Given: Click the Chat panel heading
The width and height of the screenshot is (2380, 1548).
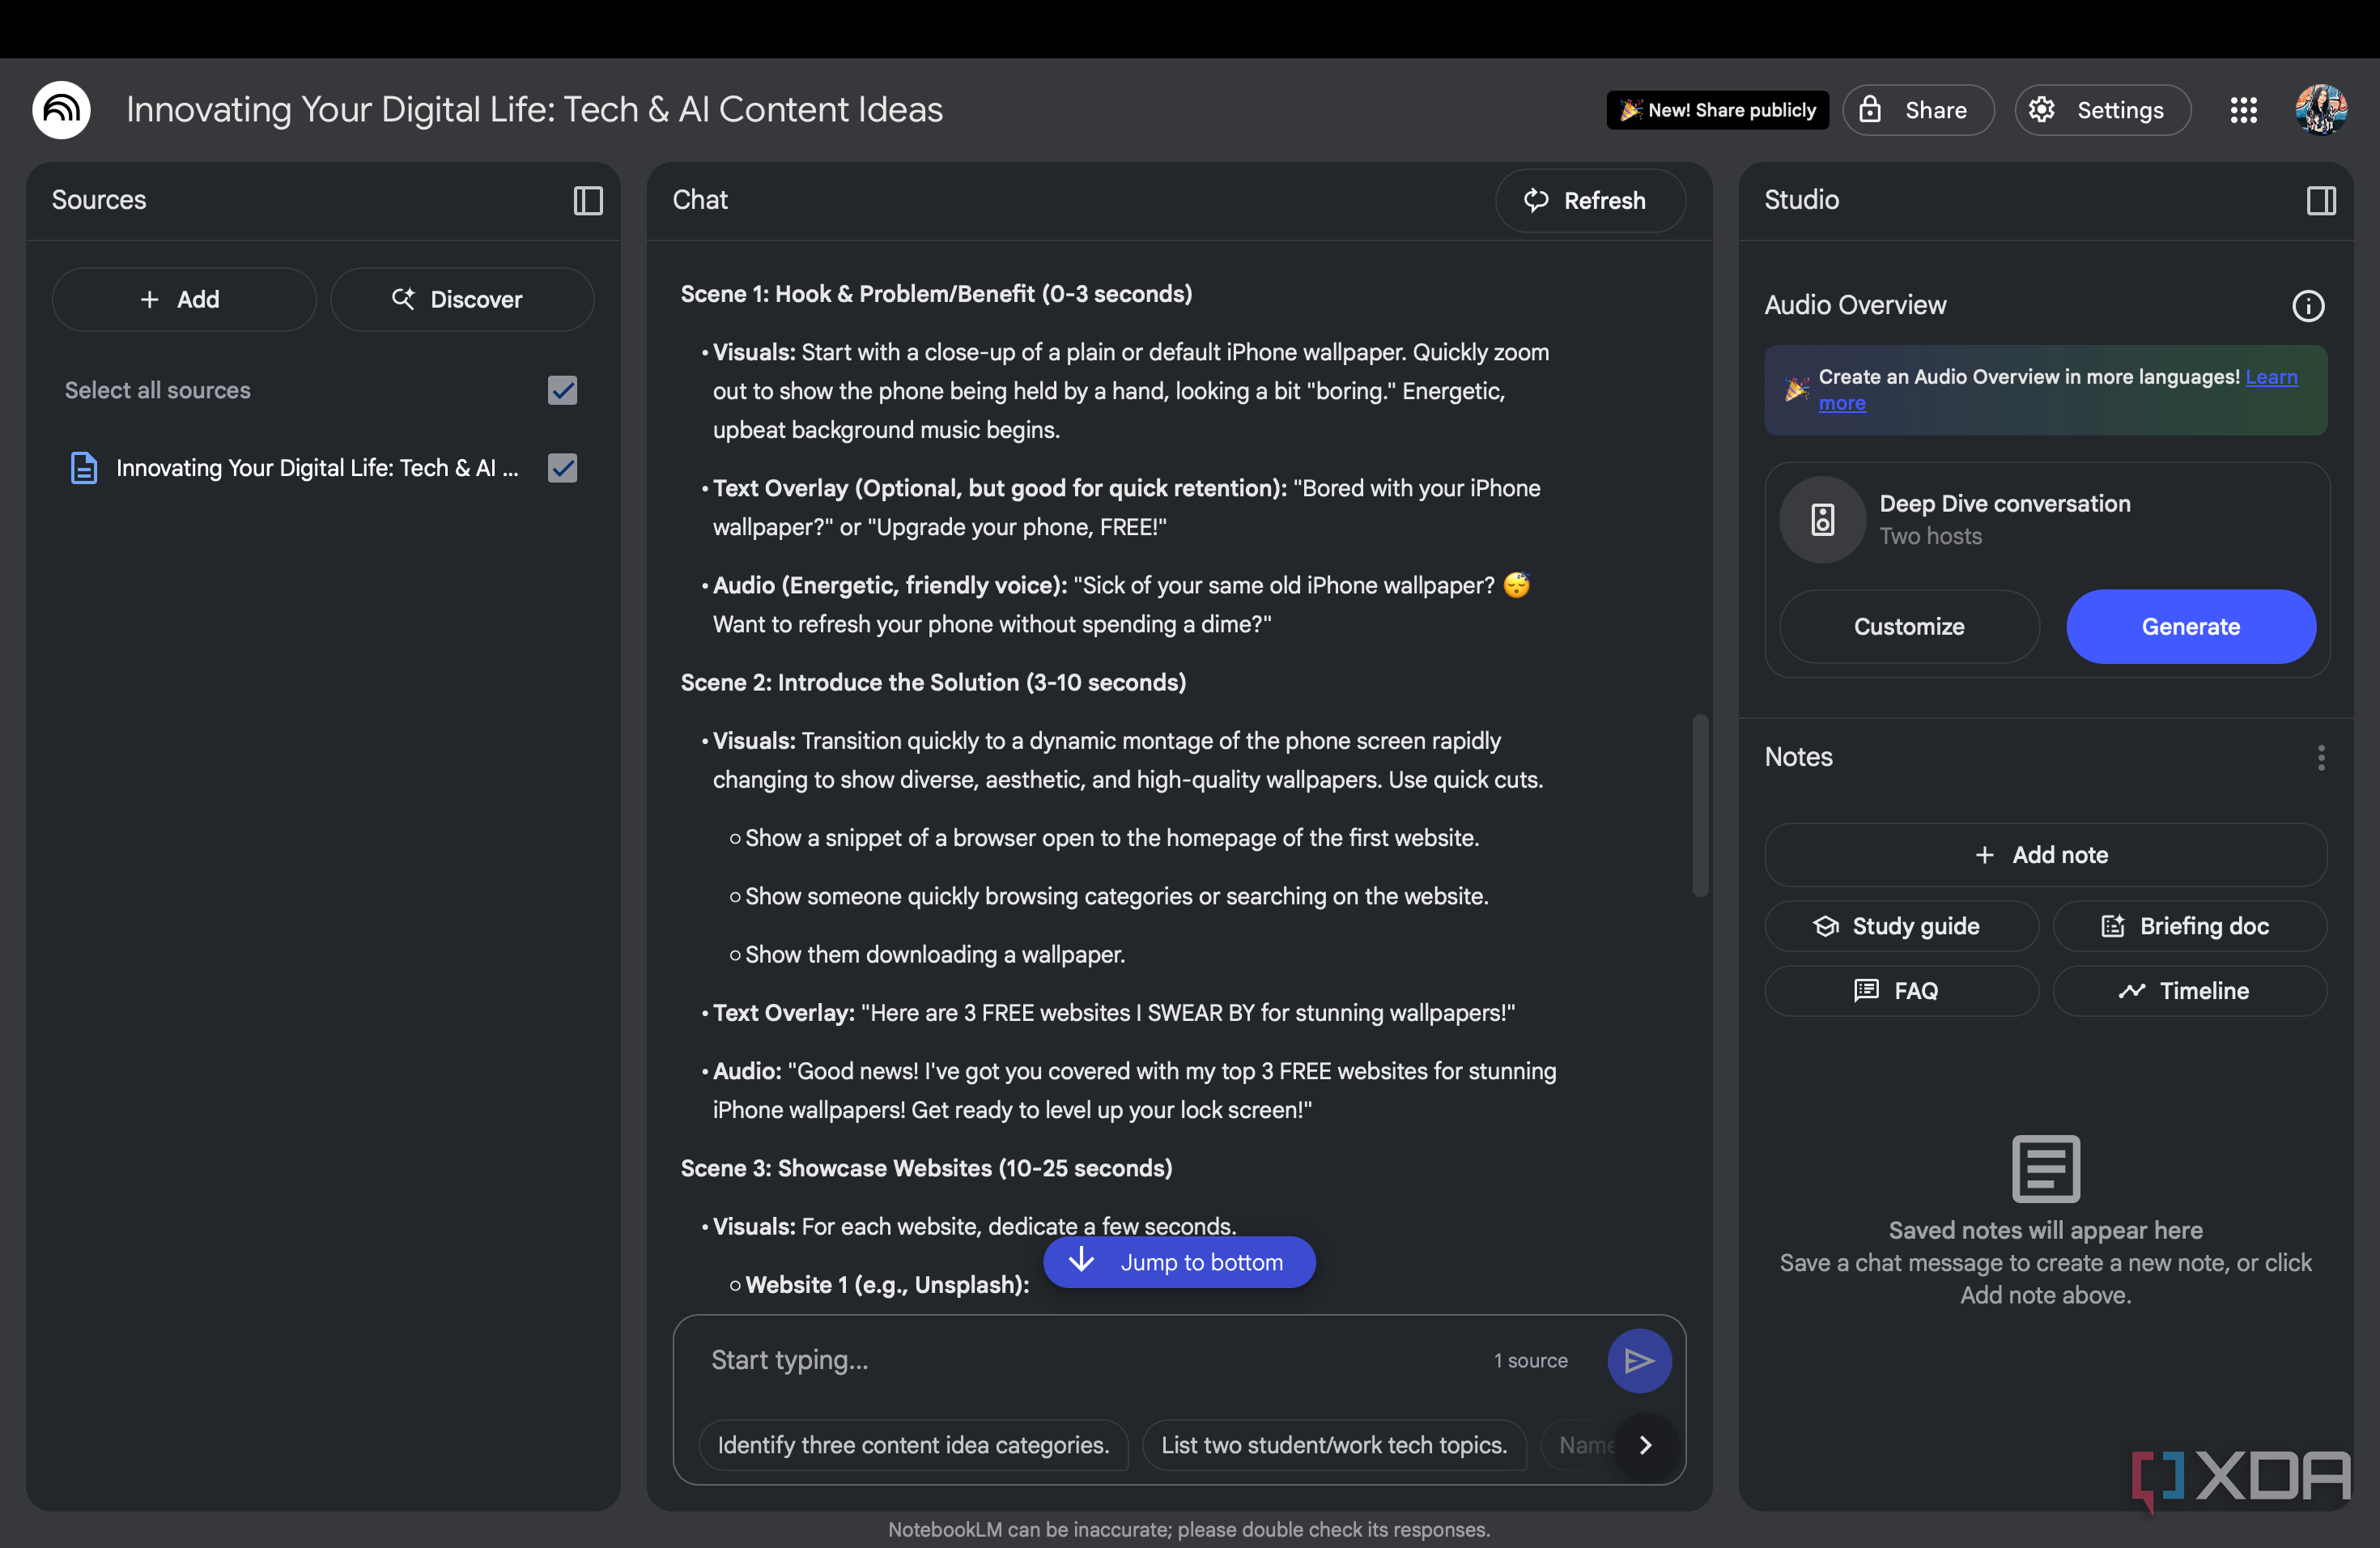Looking at the screenshot, I should click(700, 200).
